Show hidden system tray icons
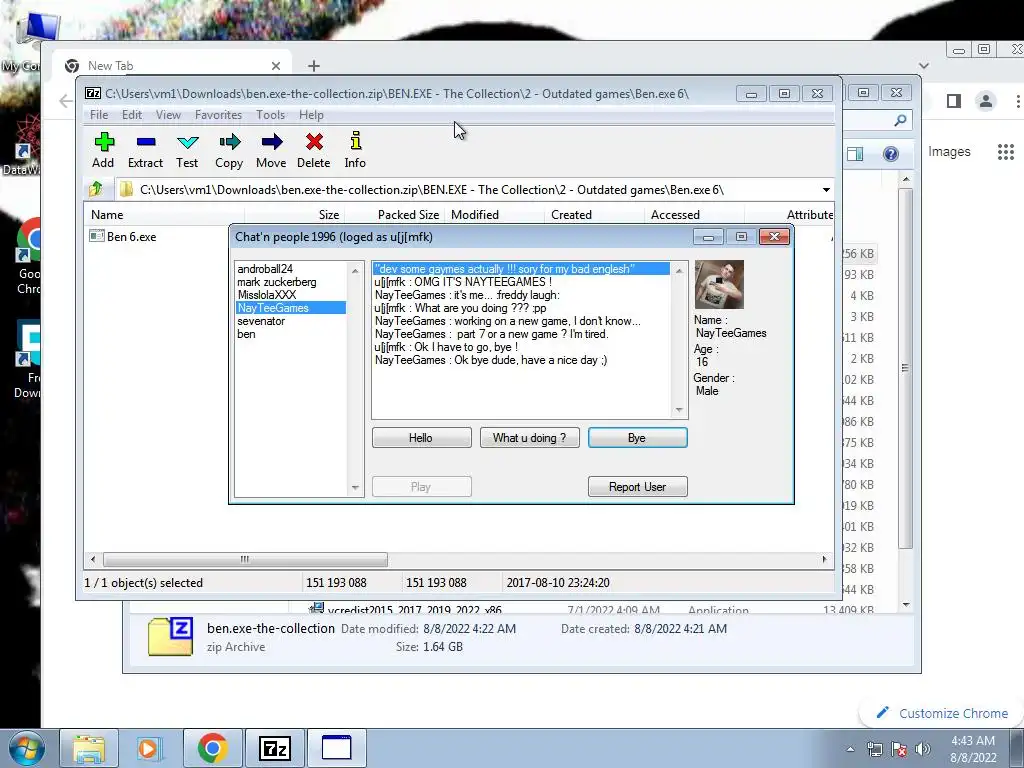The image size is (1024, 768). coord(850,749)
